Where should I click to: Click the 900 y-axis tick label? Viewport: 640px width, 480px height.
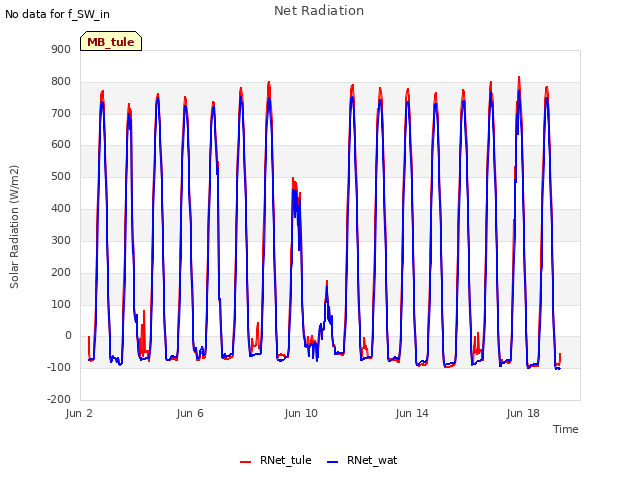(x=61, y=50)
